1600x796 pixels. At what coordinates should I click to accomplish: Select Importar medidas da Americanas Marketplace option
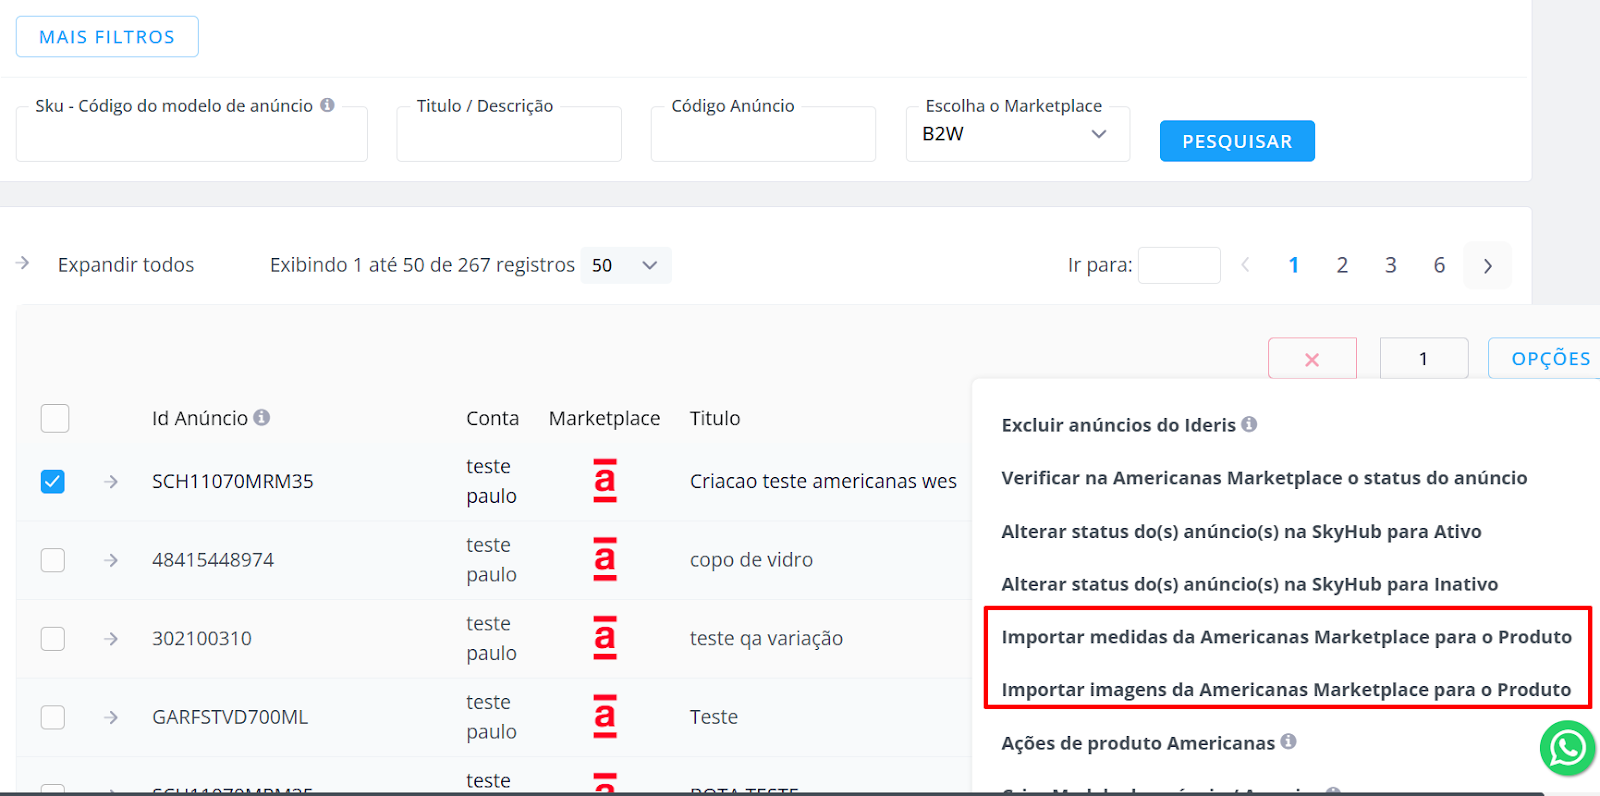(1286, 637)
